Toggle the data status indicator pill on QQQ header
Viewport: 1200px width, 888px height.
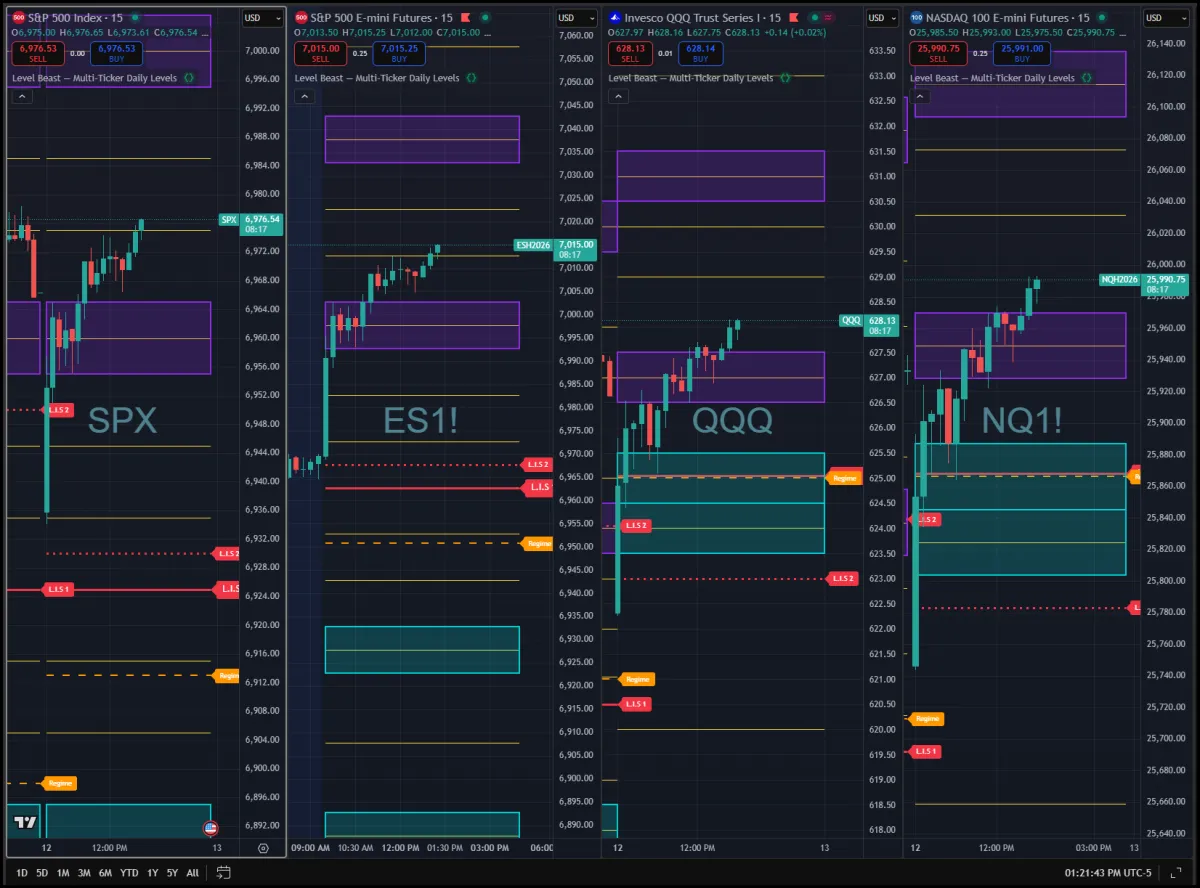[821, 18]
